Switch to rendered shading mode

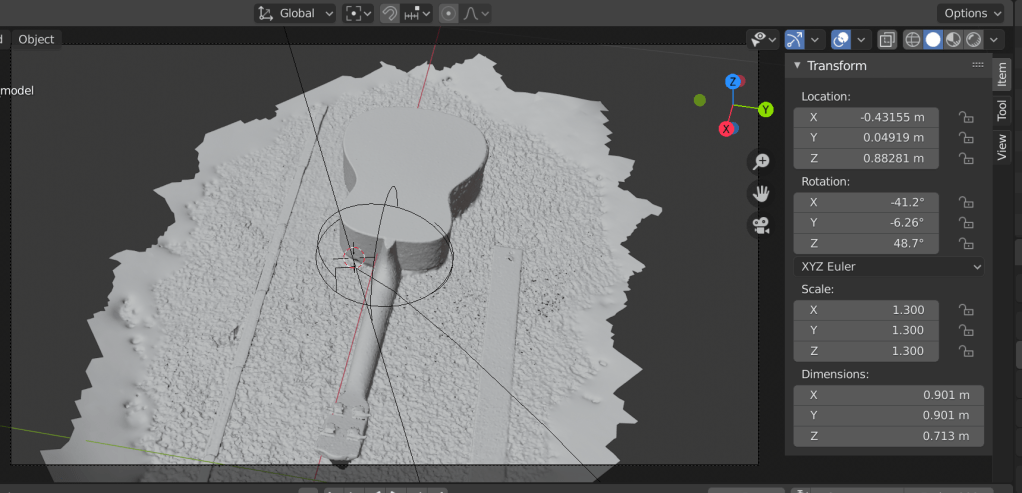point(971,39)
